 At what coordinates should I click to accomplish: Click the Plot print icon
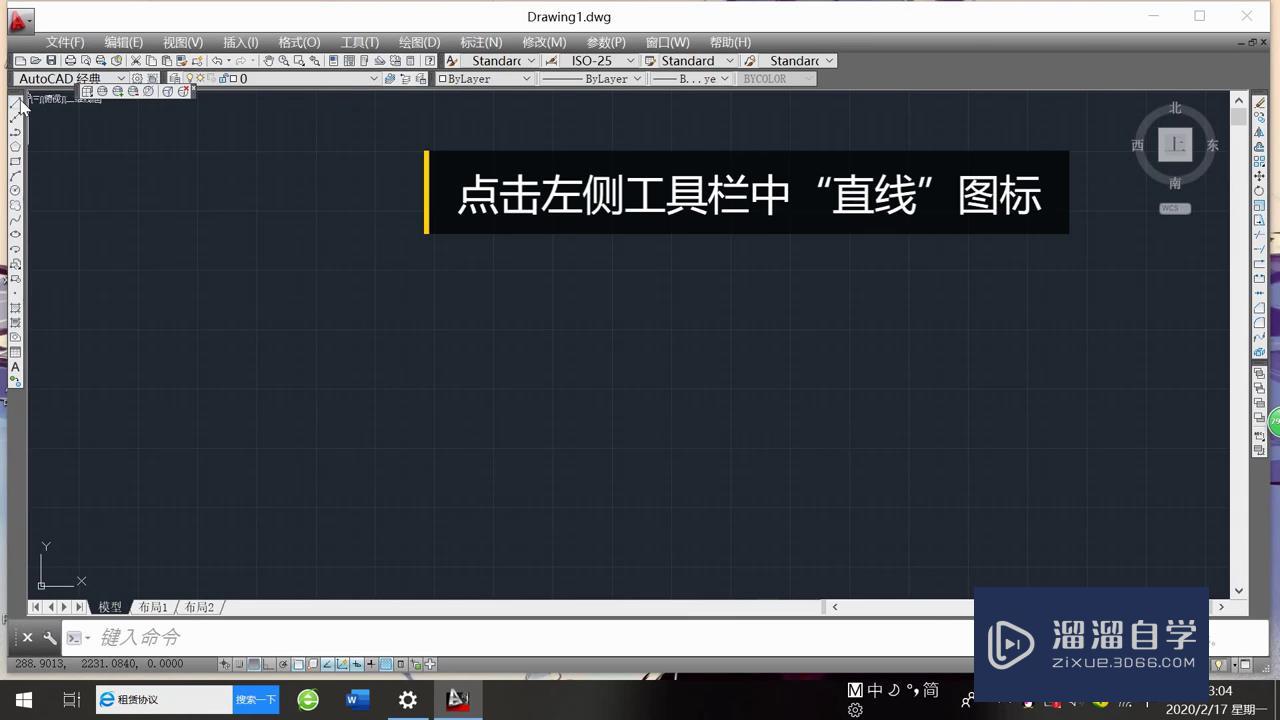click(70, 61)
